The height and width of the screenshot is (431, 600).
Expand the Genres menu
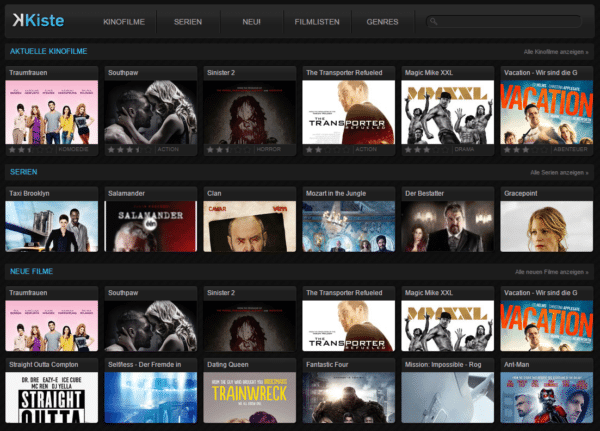(382, 22)
